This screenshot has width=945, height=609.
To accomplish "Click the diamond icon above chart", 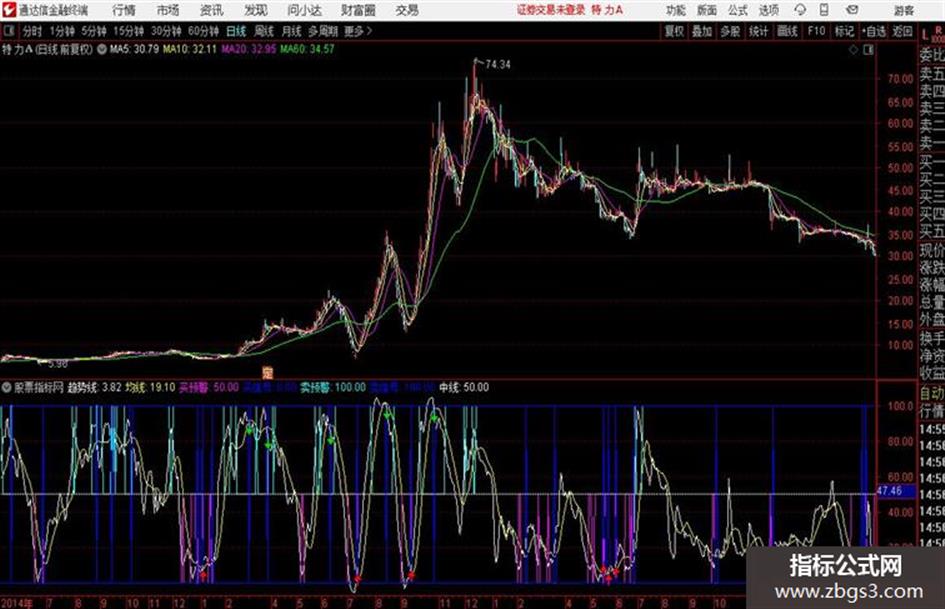I will pyautogui.click(x=853, y=50).
